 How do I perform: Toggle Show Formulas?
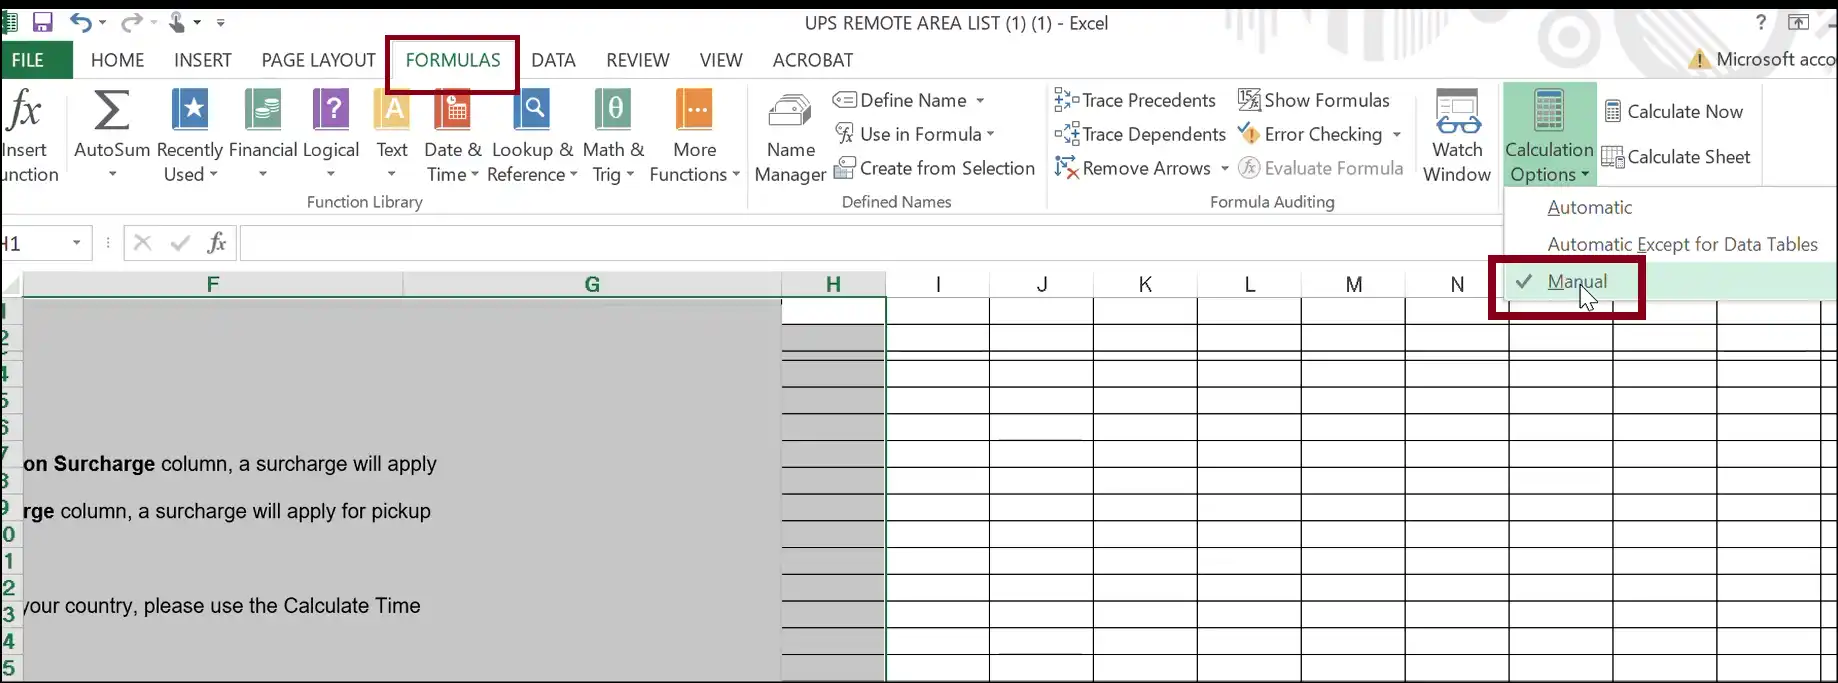pos(1314,100)
